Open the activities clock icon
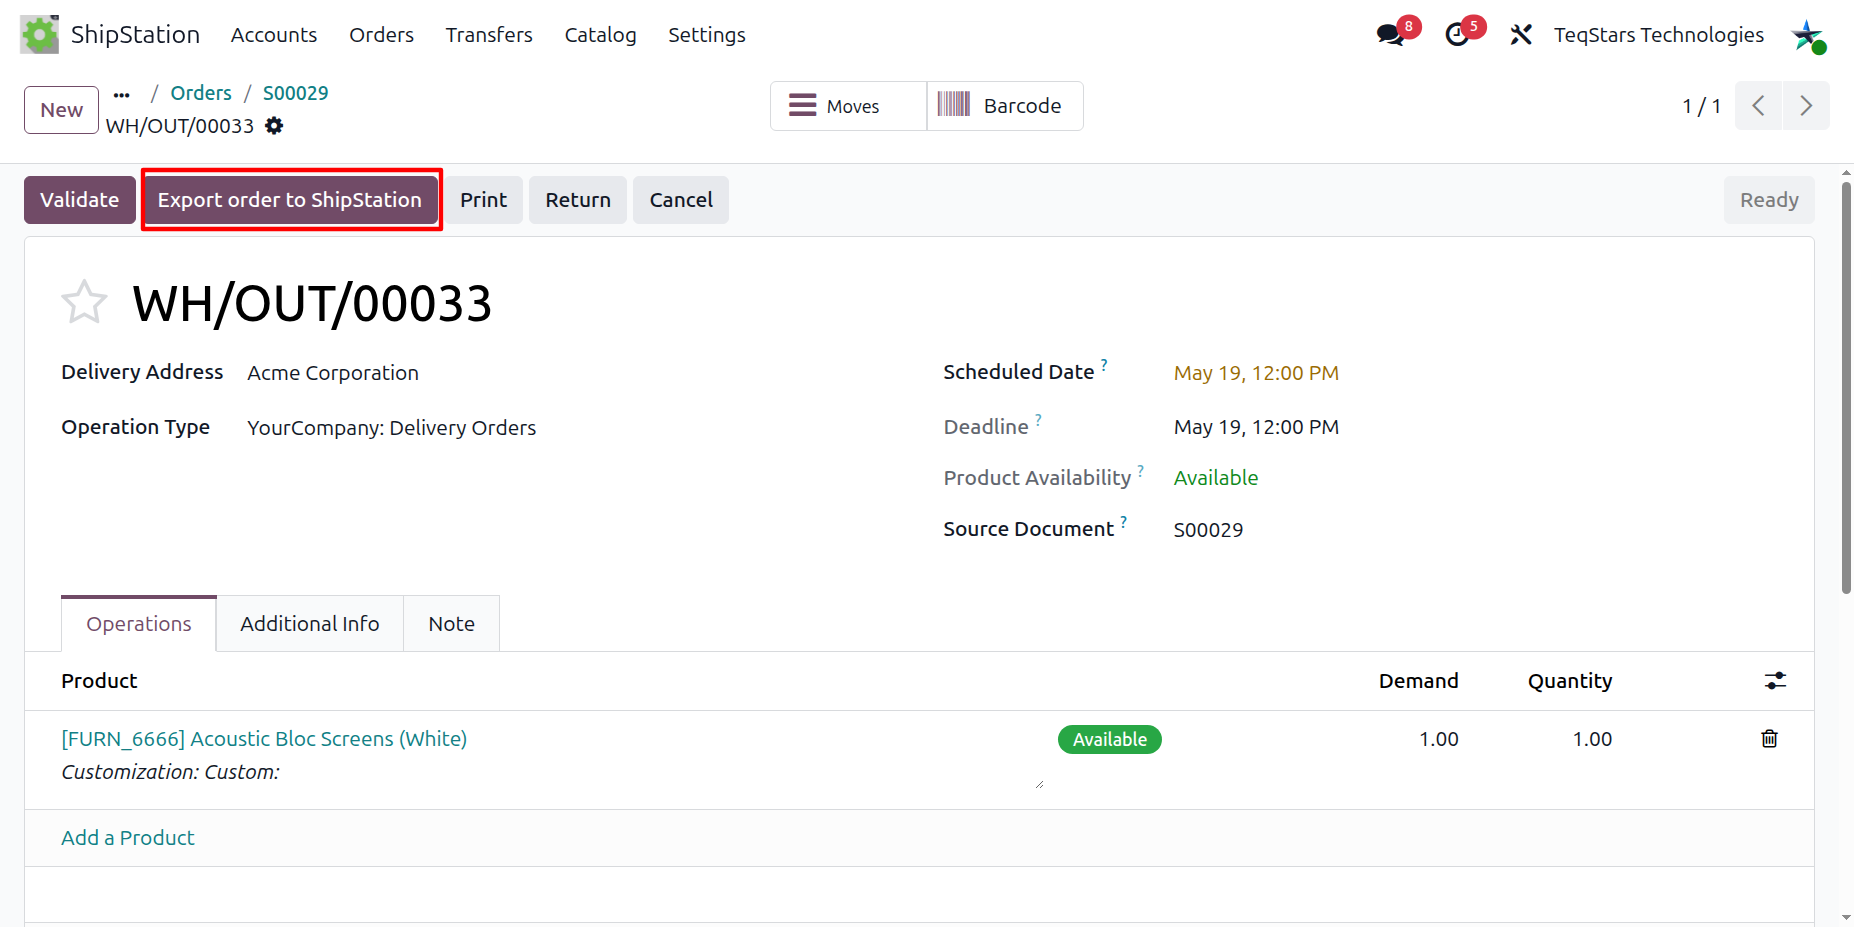 (x=1458, y=35)
